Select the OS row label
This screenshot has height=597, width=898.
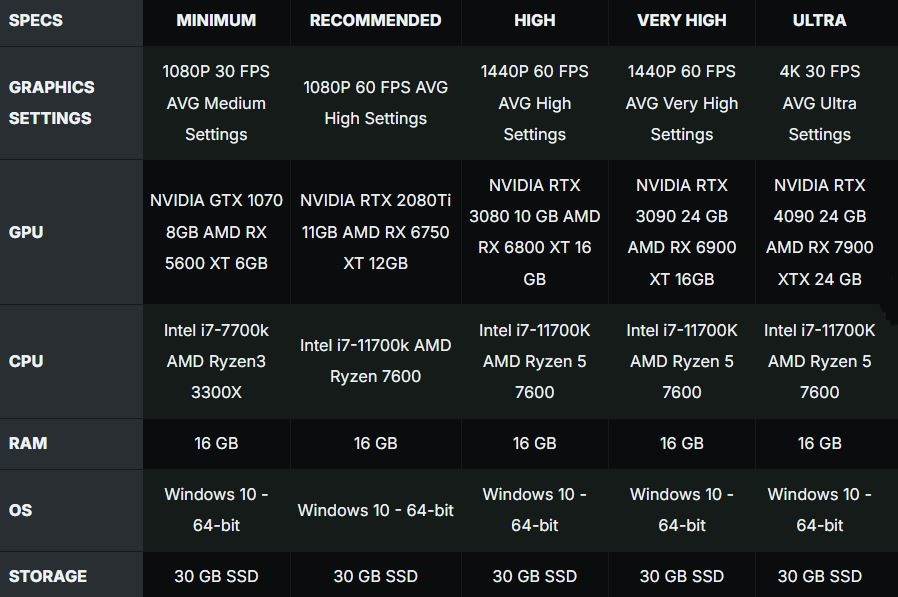click(20, 510)
